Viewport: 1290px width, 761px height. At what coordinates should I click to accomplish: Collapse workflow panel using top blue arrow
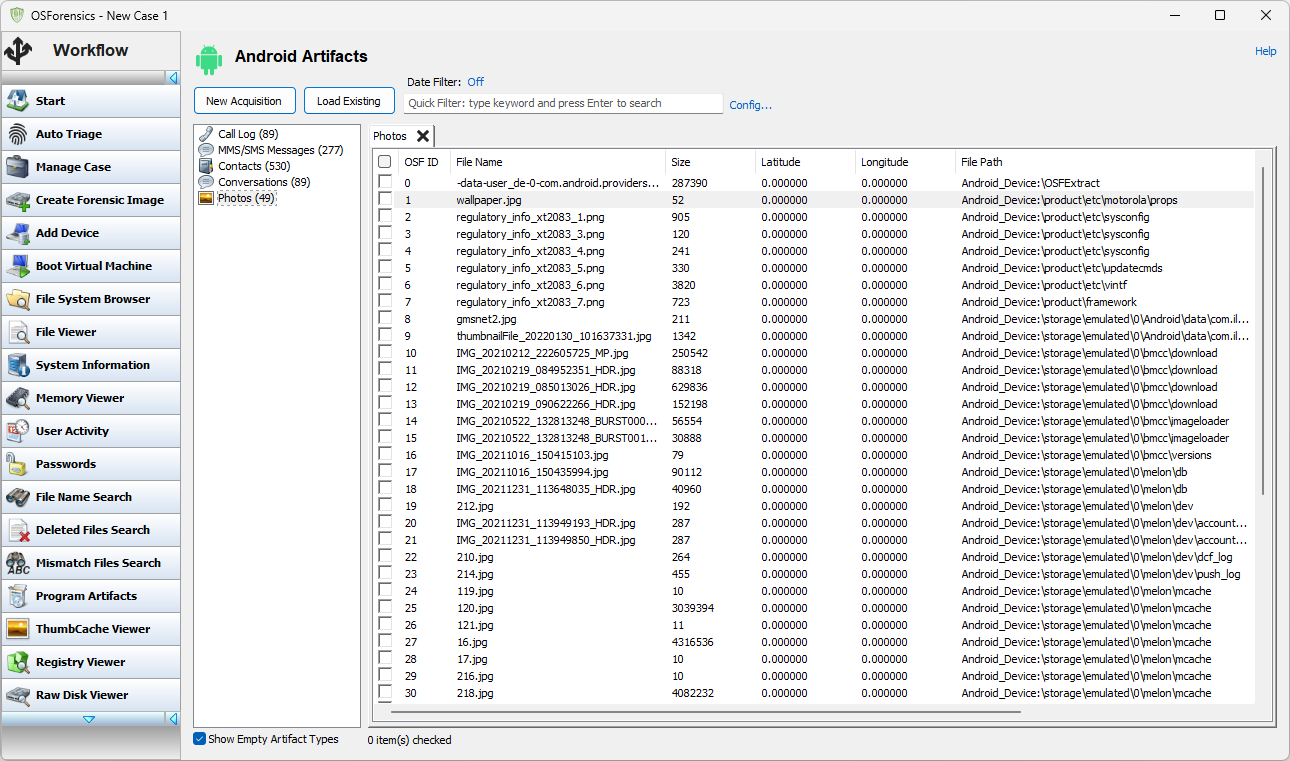click(x=173, y=77)
